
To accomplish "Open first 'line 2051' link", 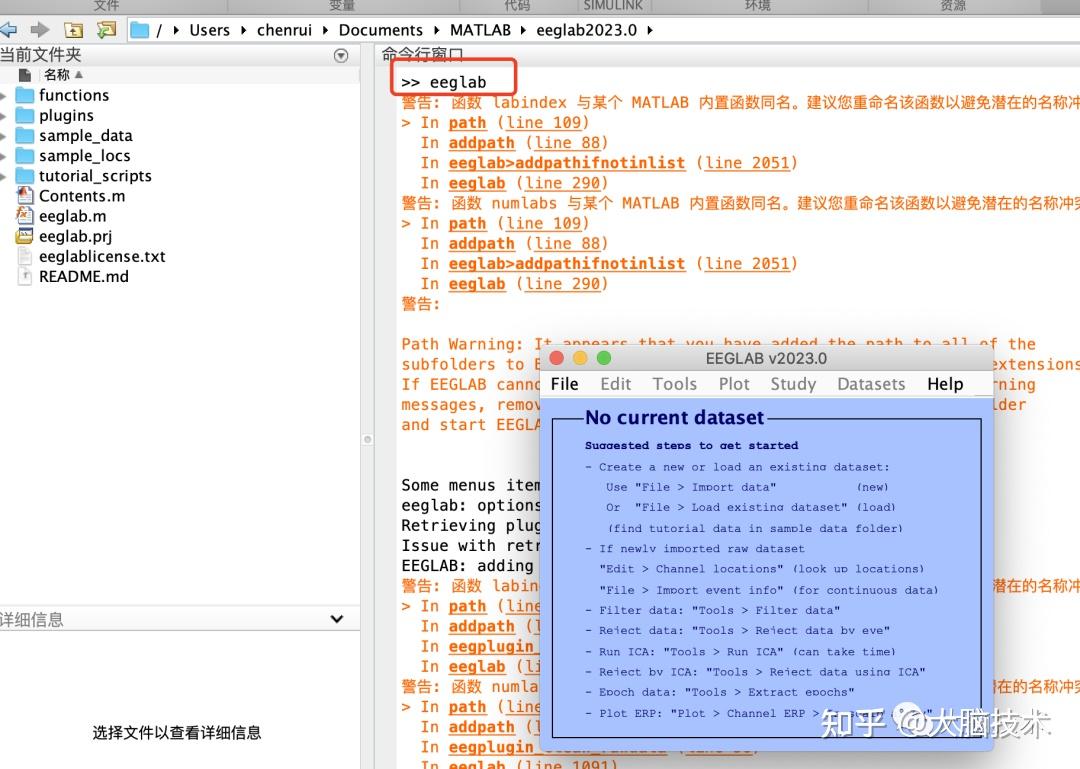I will pyautogui.click(x=747, y=163).
